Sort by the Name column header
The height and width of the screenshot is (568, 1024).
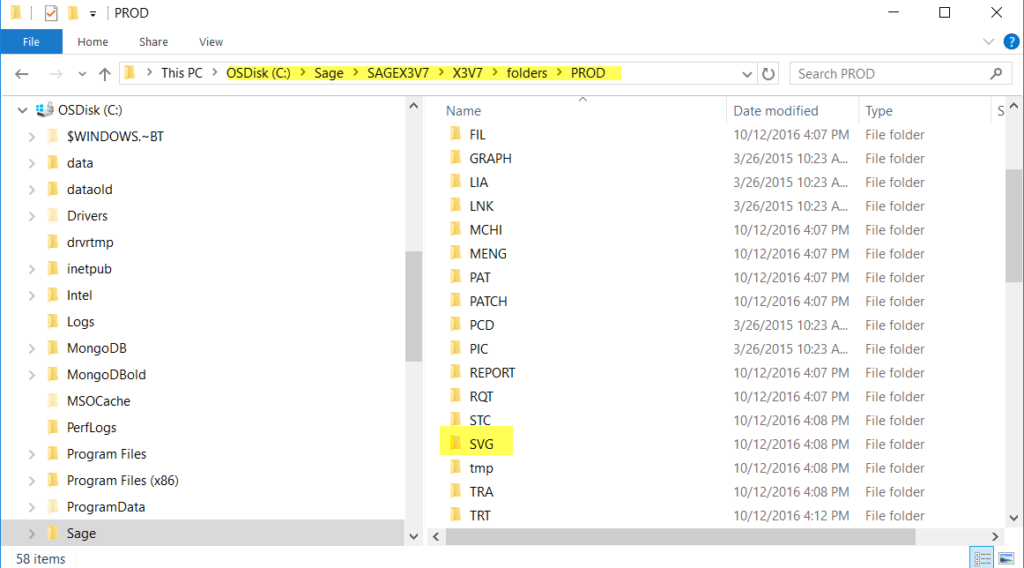pyautogui.click(x=464, y=111)
